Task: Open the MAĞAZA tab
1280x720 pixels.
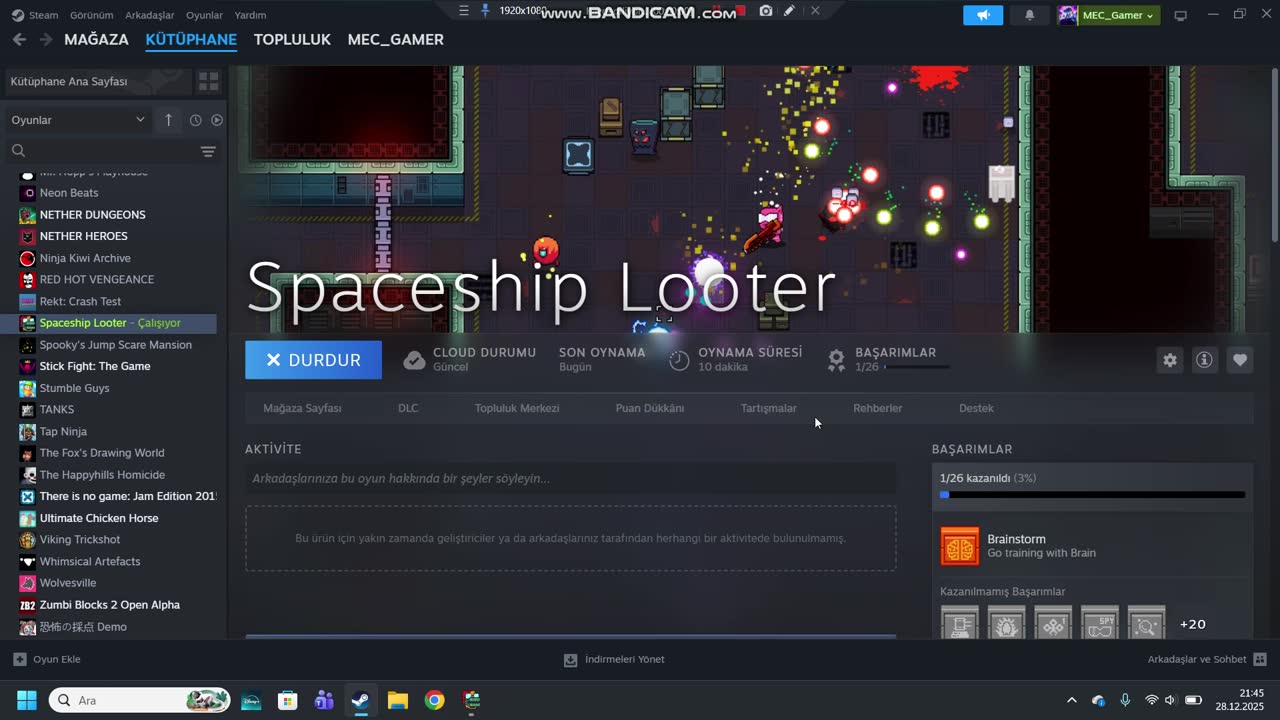Action: (x=96, y=39)
